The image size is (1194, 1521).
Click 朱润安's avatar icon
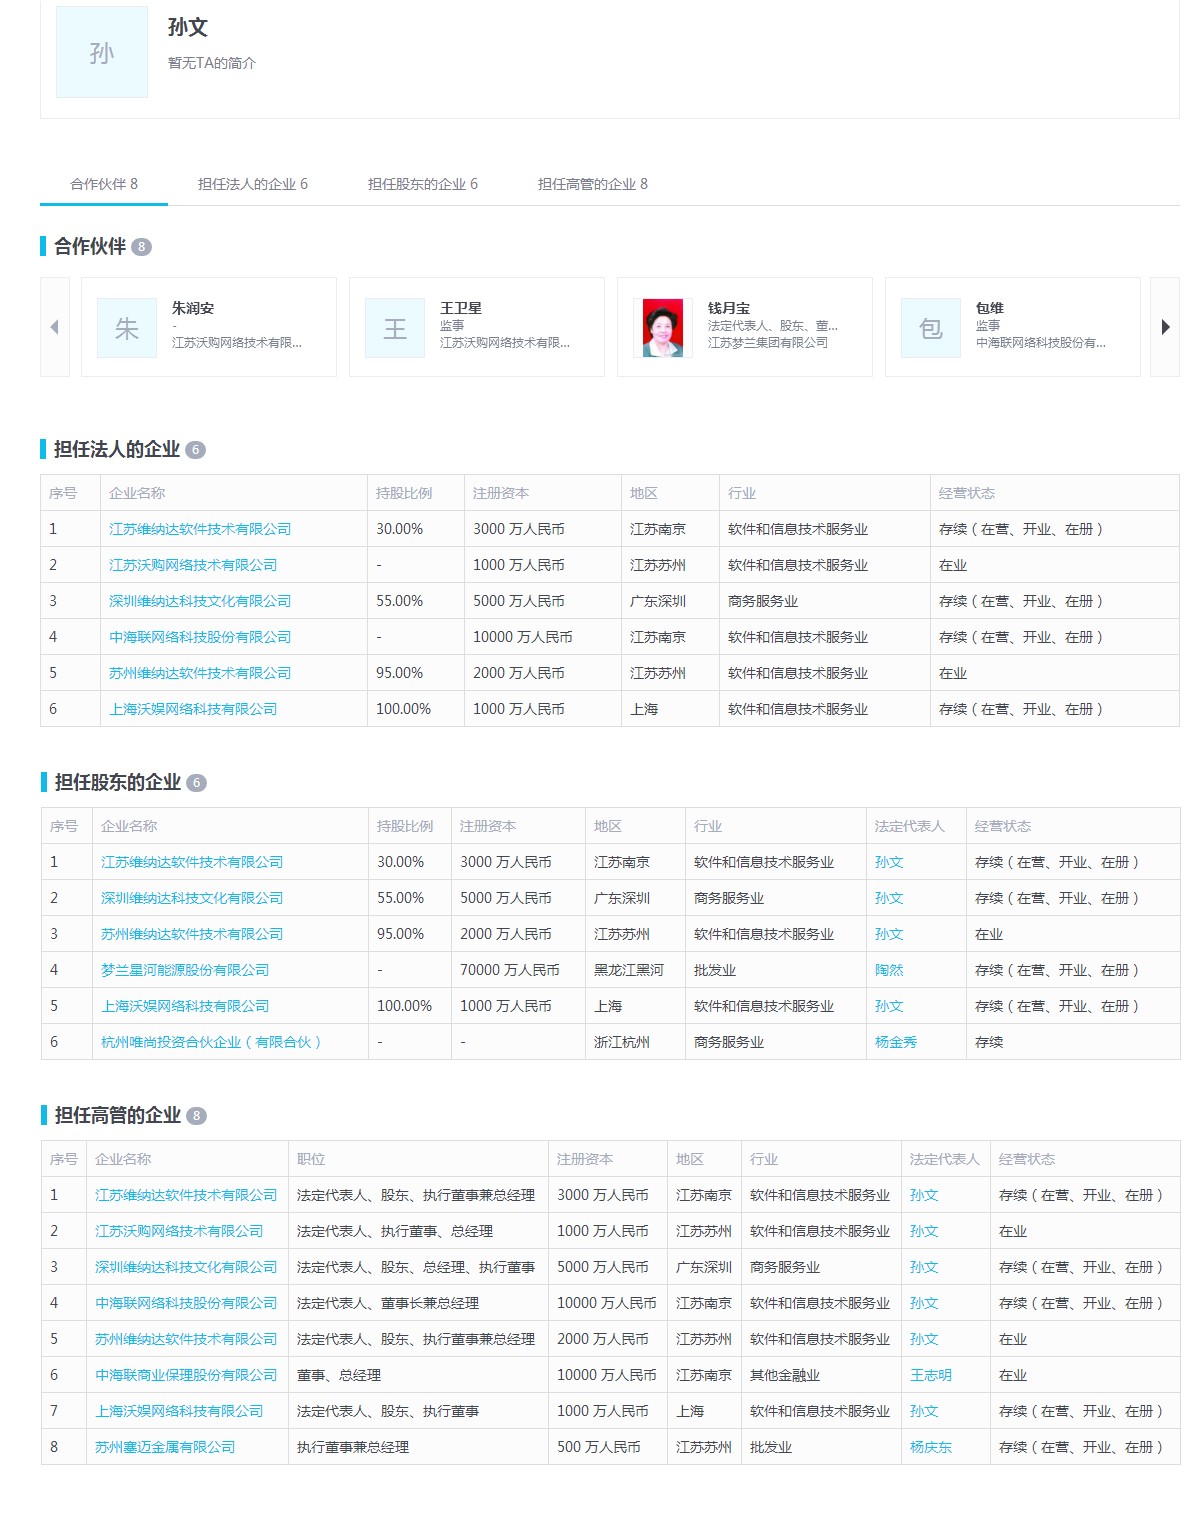point(127,328)
